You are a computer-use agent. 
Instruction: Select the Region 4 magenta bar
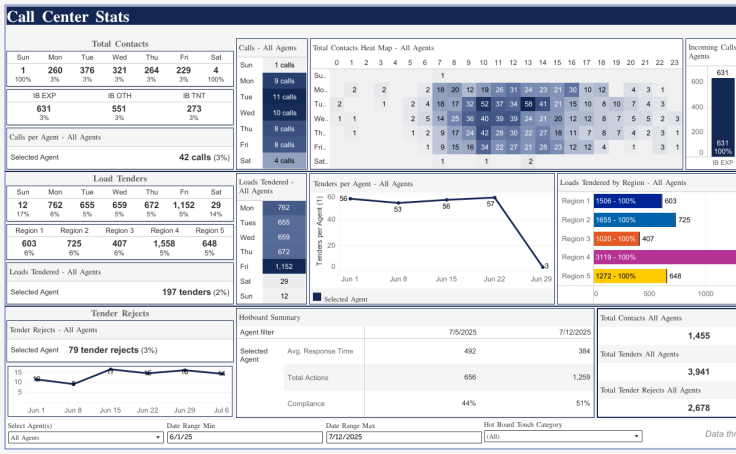coord(665,257)
